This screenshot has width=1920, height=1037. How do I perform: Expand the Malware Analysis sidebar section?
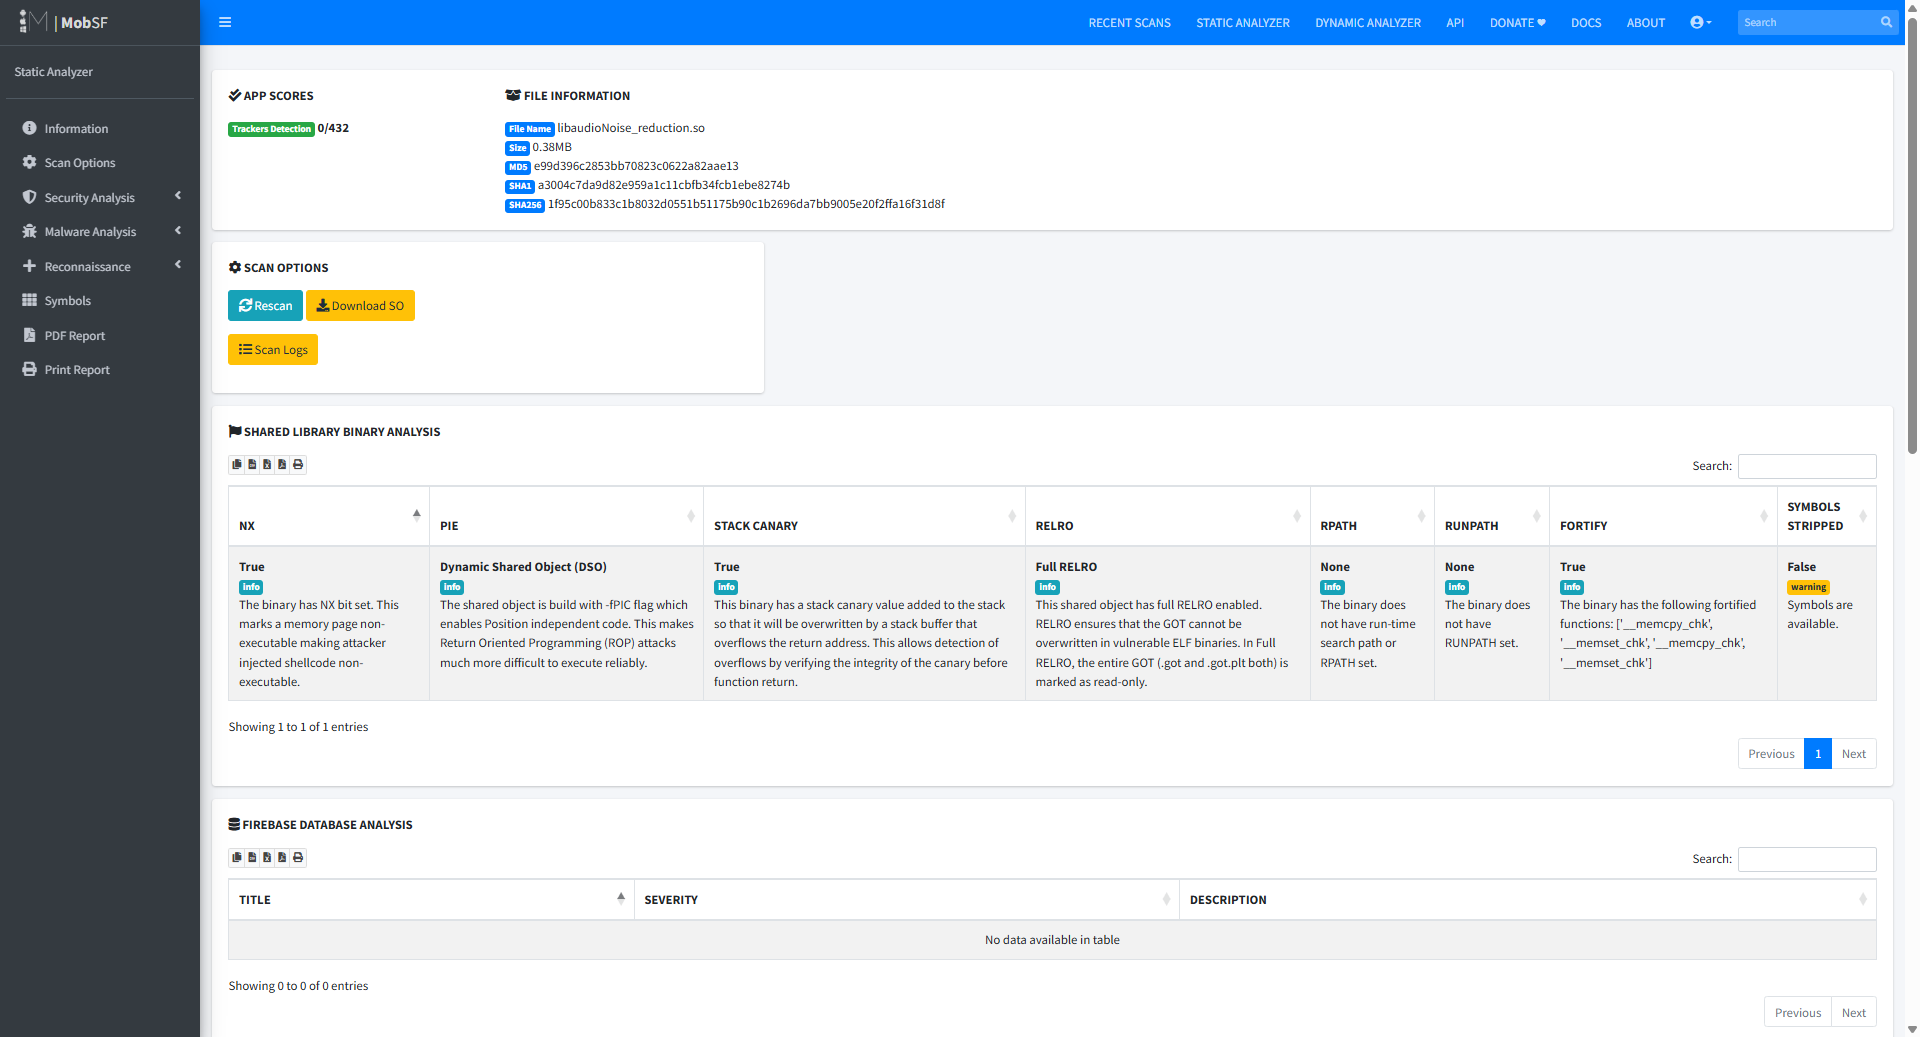100,231
